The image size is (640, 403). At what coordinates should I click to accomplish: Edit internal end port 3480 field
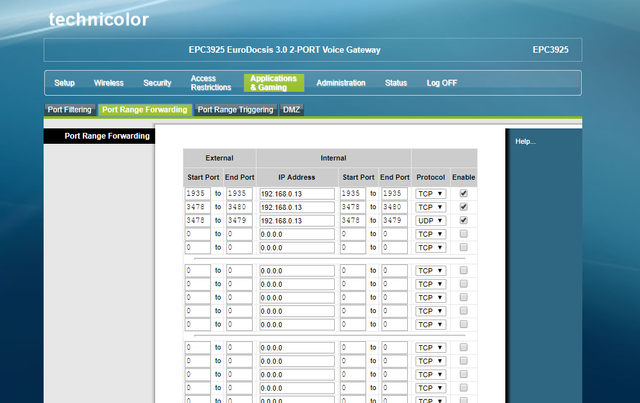point(394,207)
